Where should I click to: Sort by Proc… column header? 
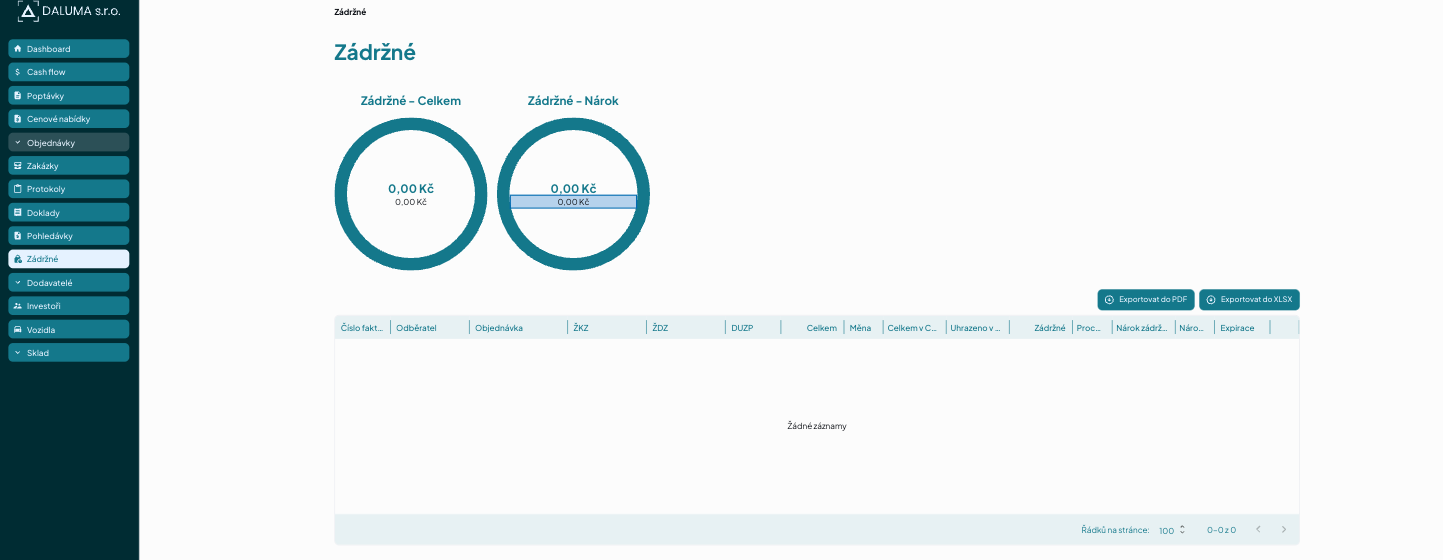pyautogui.click(x=1092, y=328)
